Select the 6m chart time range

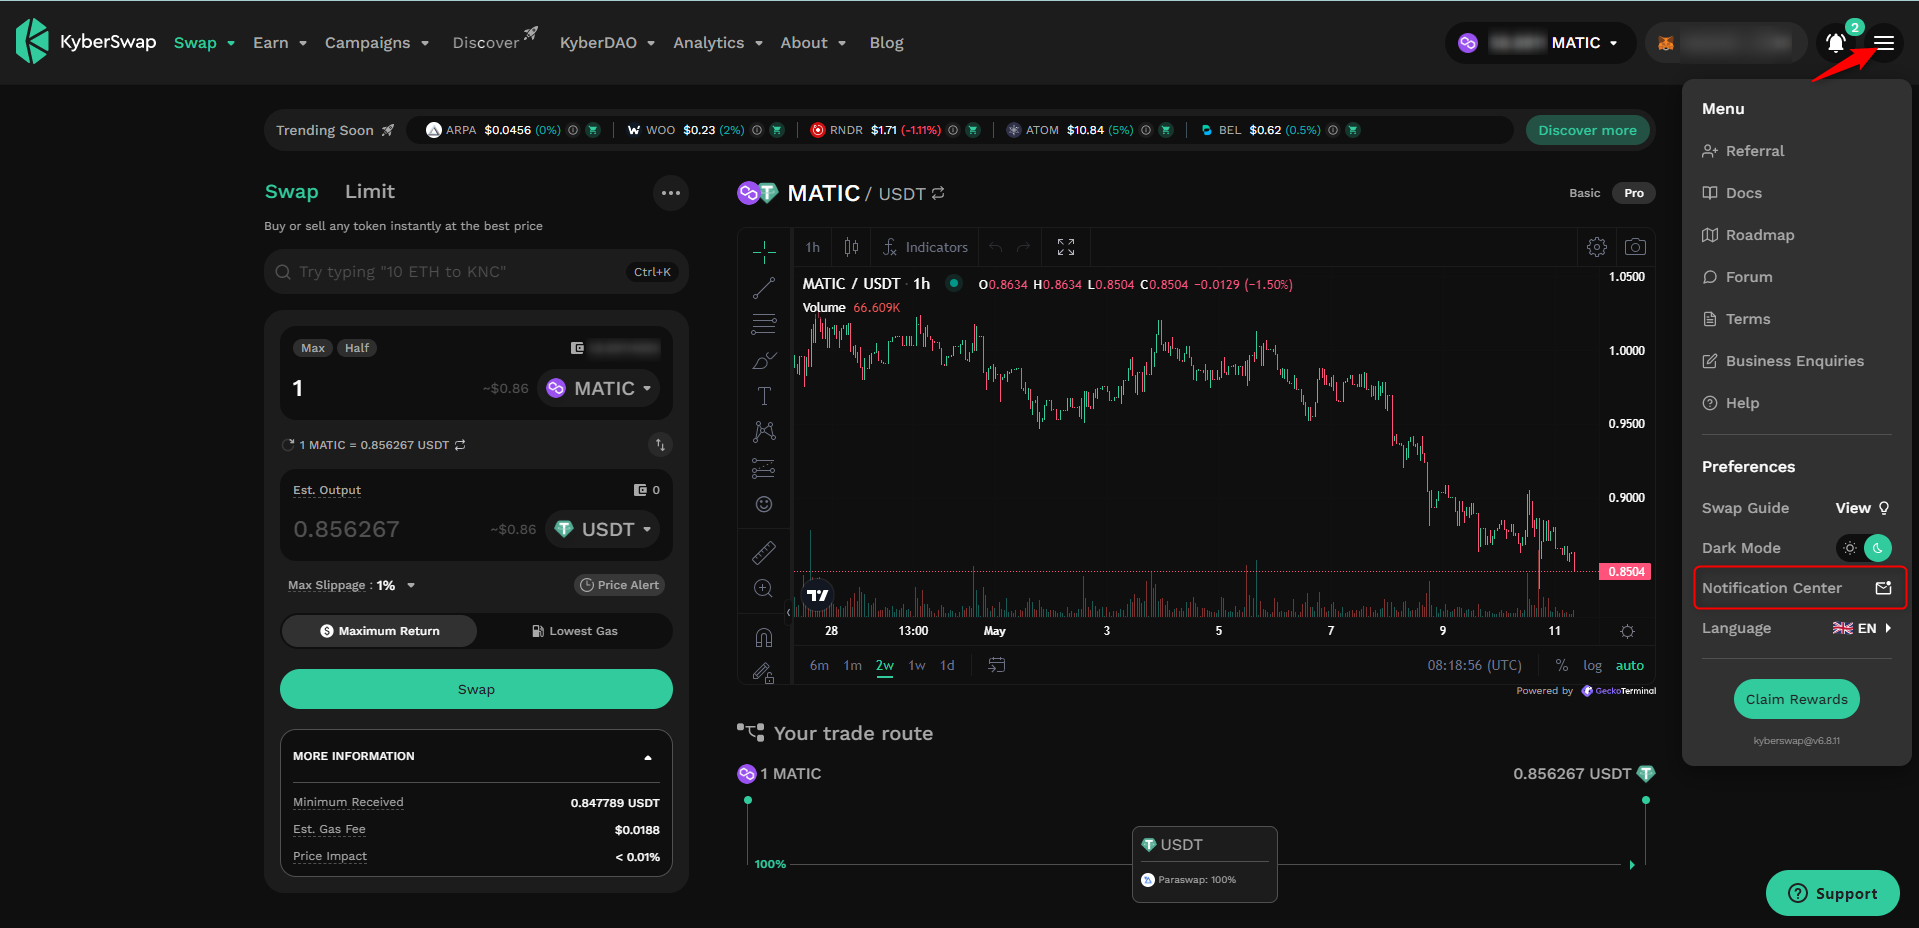[819, 665]
